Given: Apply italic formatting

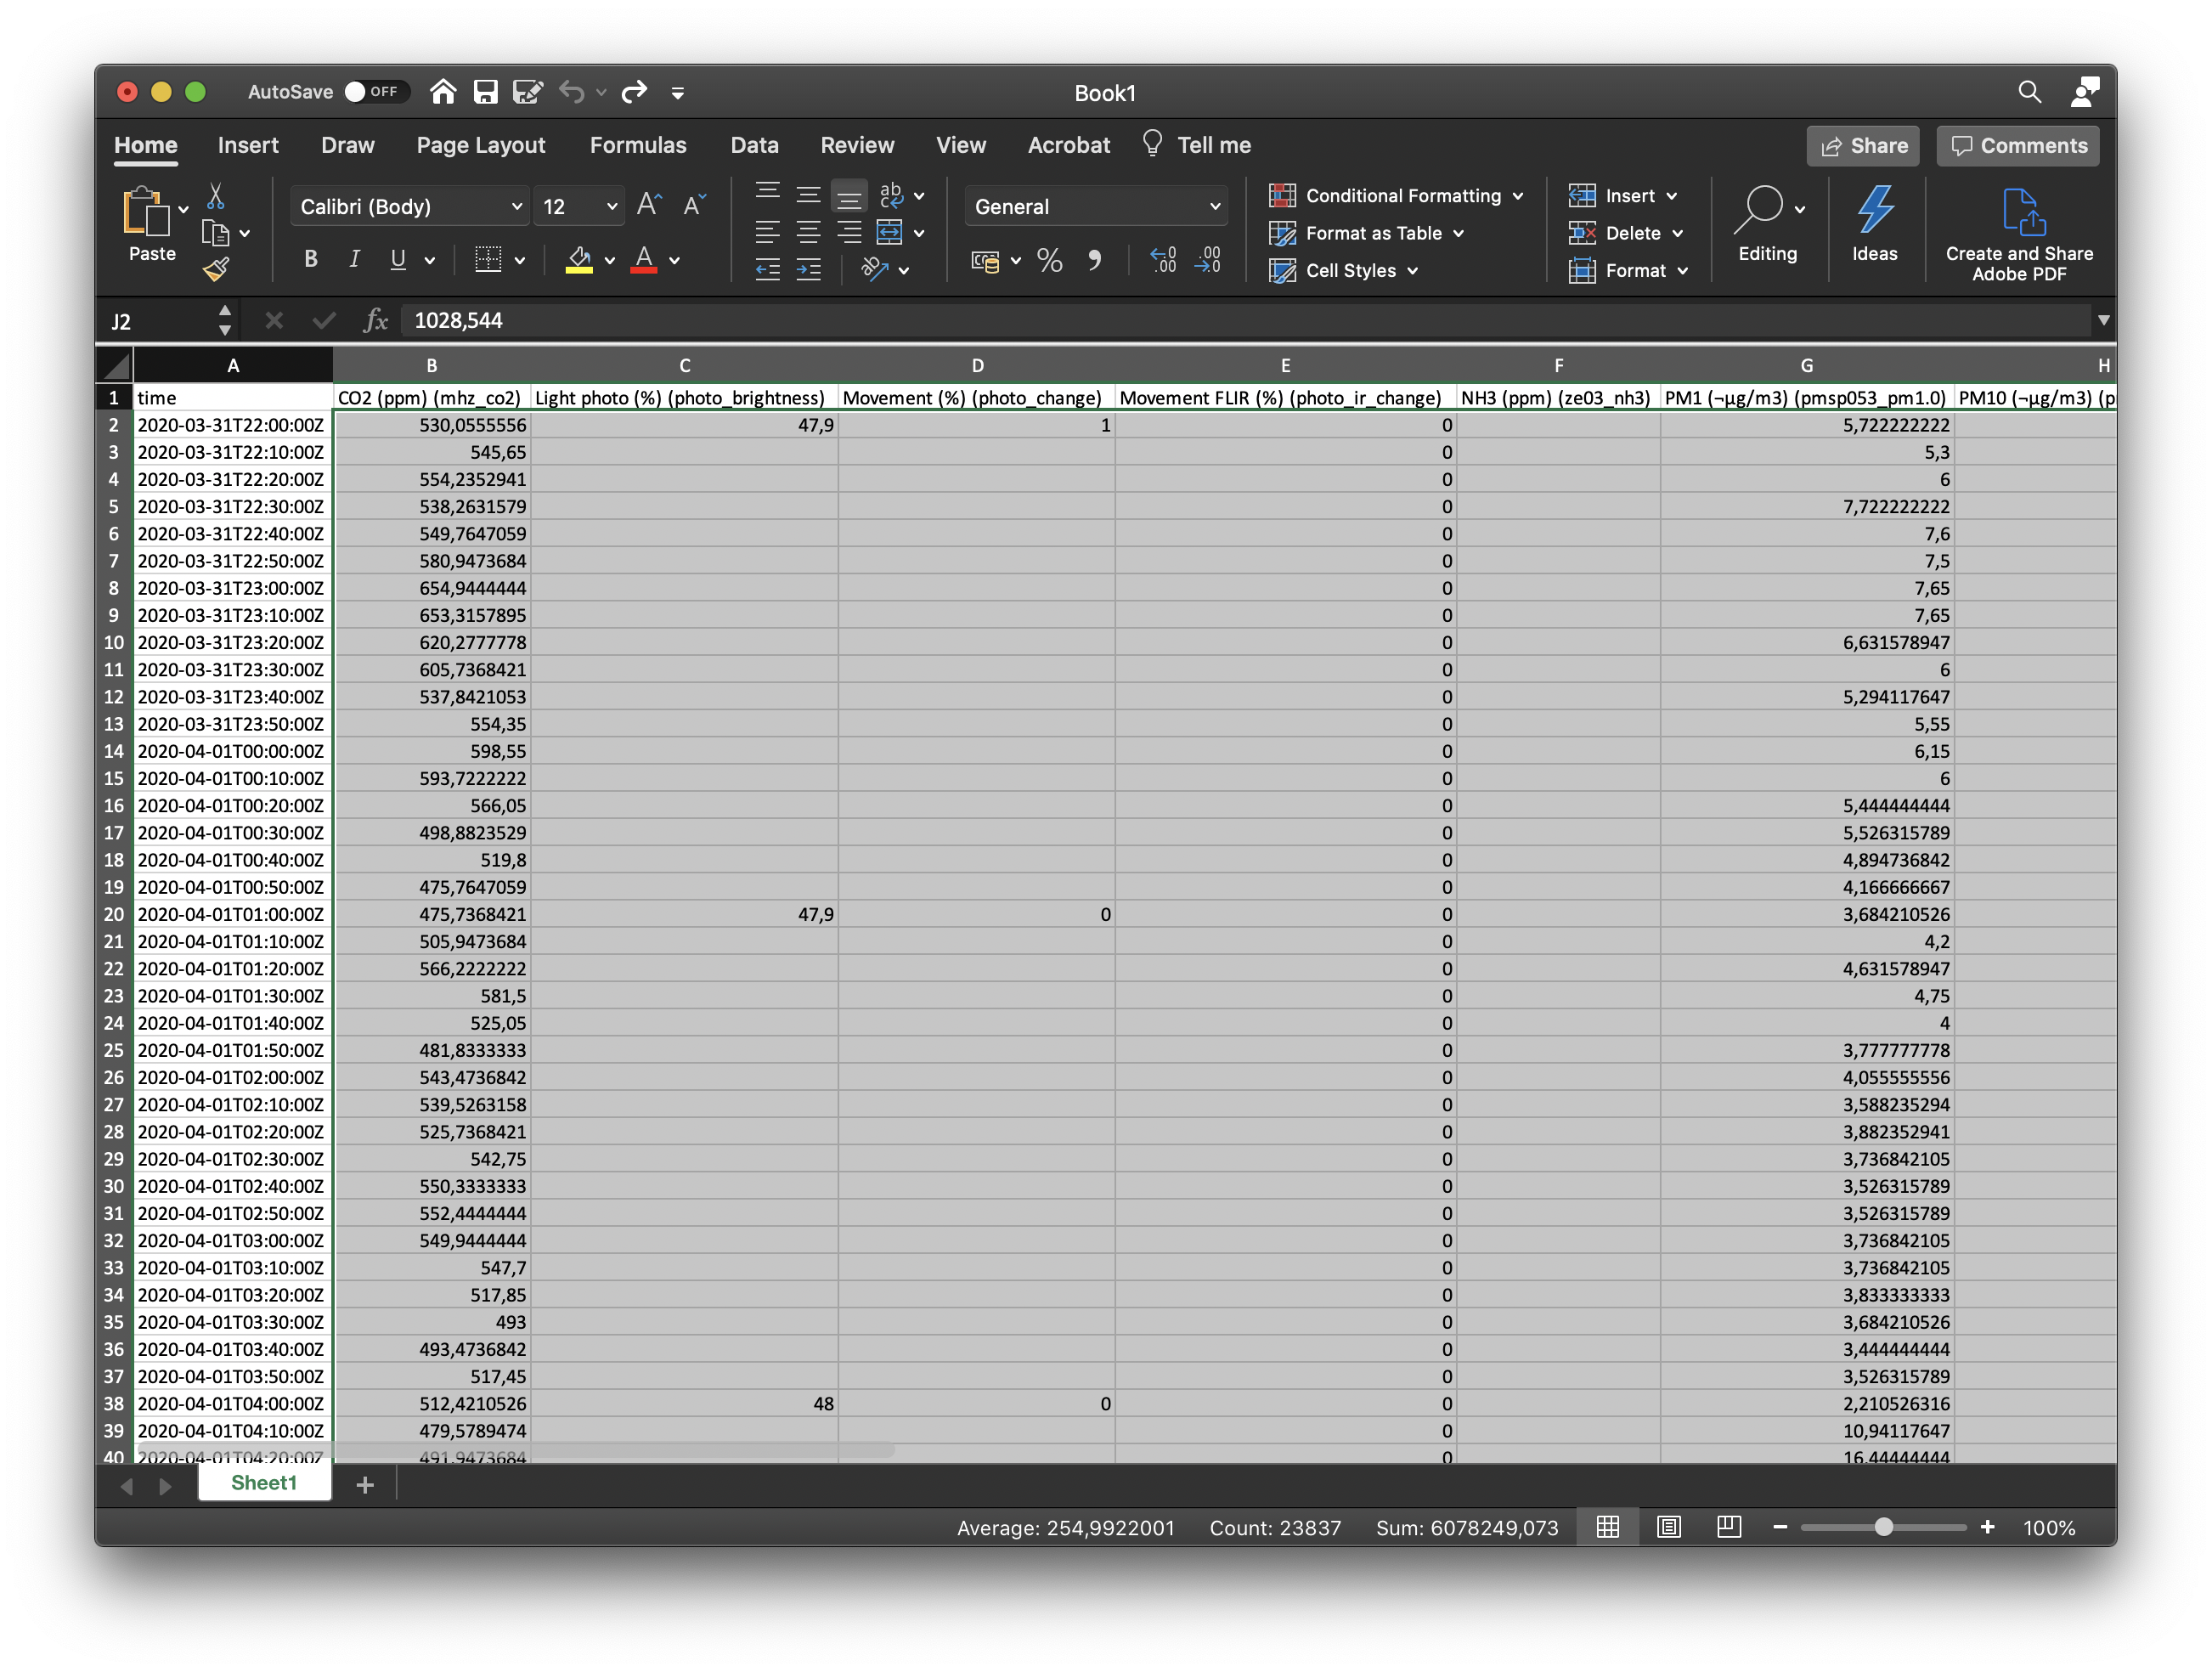Looking at the screenshot, I should click(x=354, y=259).
